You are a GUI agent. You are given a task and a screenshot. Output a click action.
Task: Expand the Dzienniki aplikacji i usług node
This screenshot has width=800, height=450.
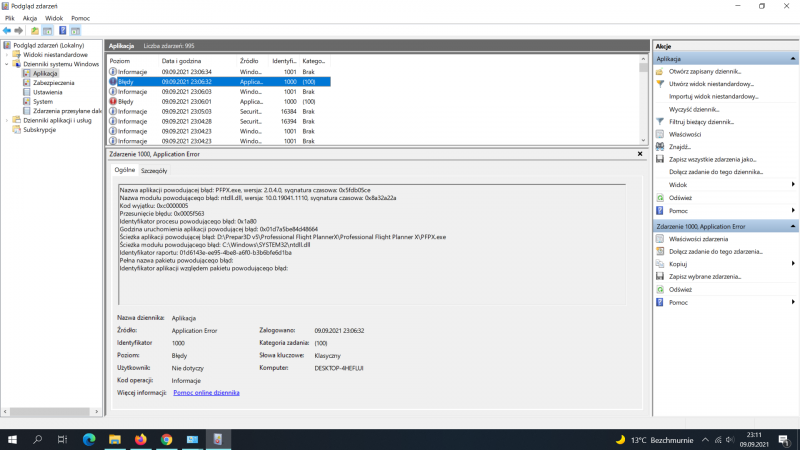(x=7, y=120)
